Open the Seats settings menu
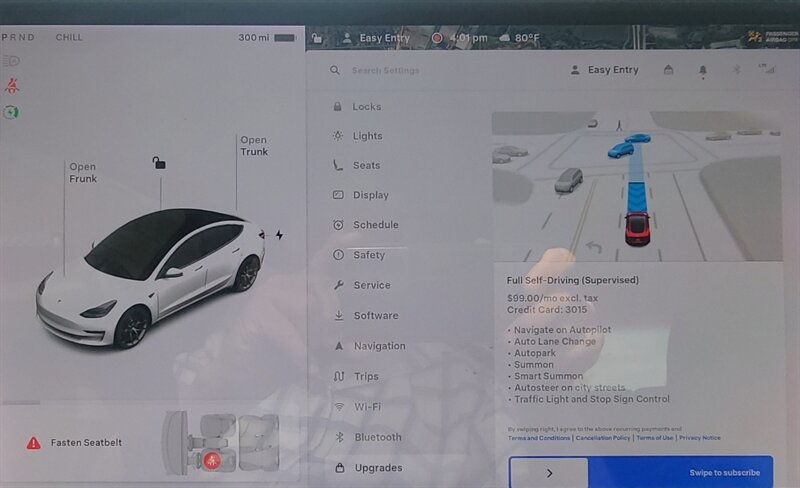This screenshot has width=800, height=488. pyautogui.click(x=357, y=165)
